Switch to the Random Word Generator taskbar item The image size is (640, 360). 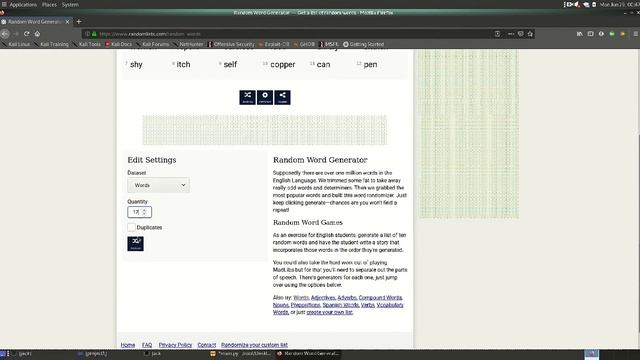[x=308, y=354]
